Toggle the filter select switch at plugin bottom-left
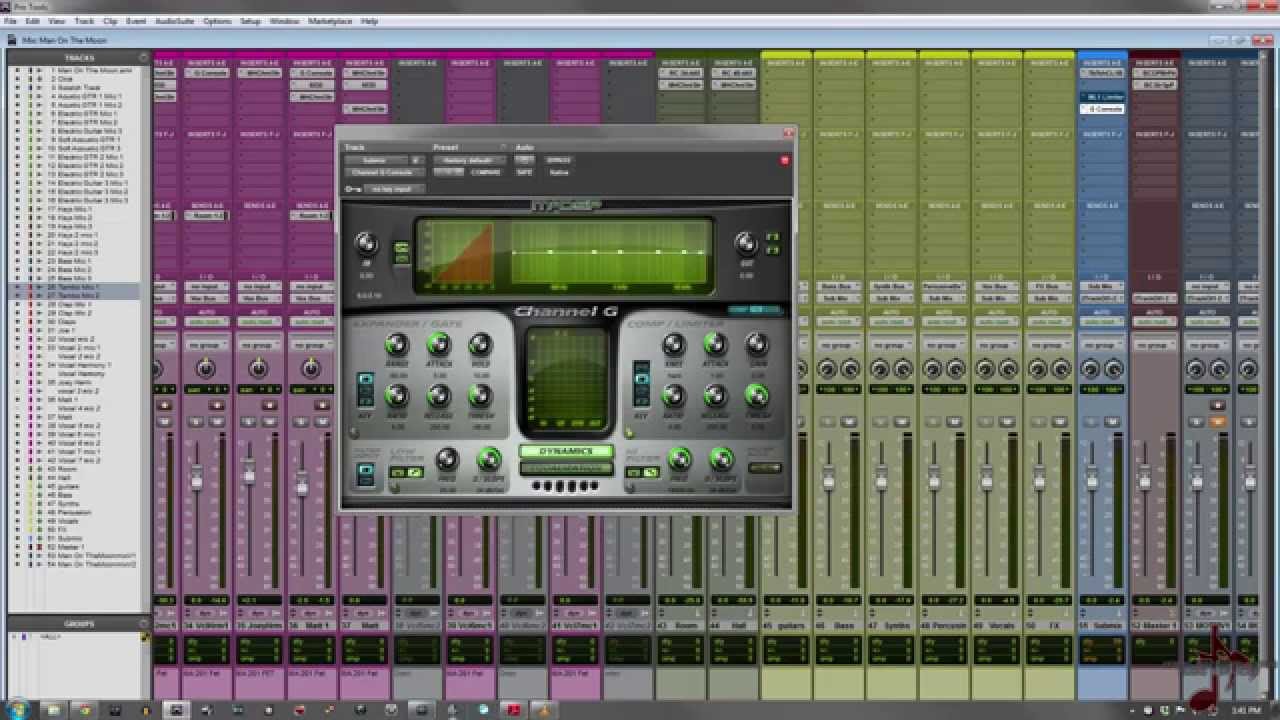Viewport: 1280px width, 720px height. (365, 474)
